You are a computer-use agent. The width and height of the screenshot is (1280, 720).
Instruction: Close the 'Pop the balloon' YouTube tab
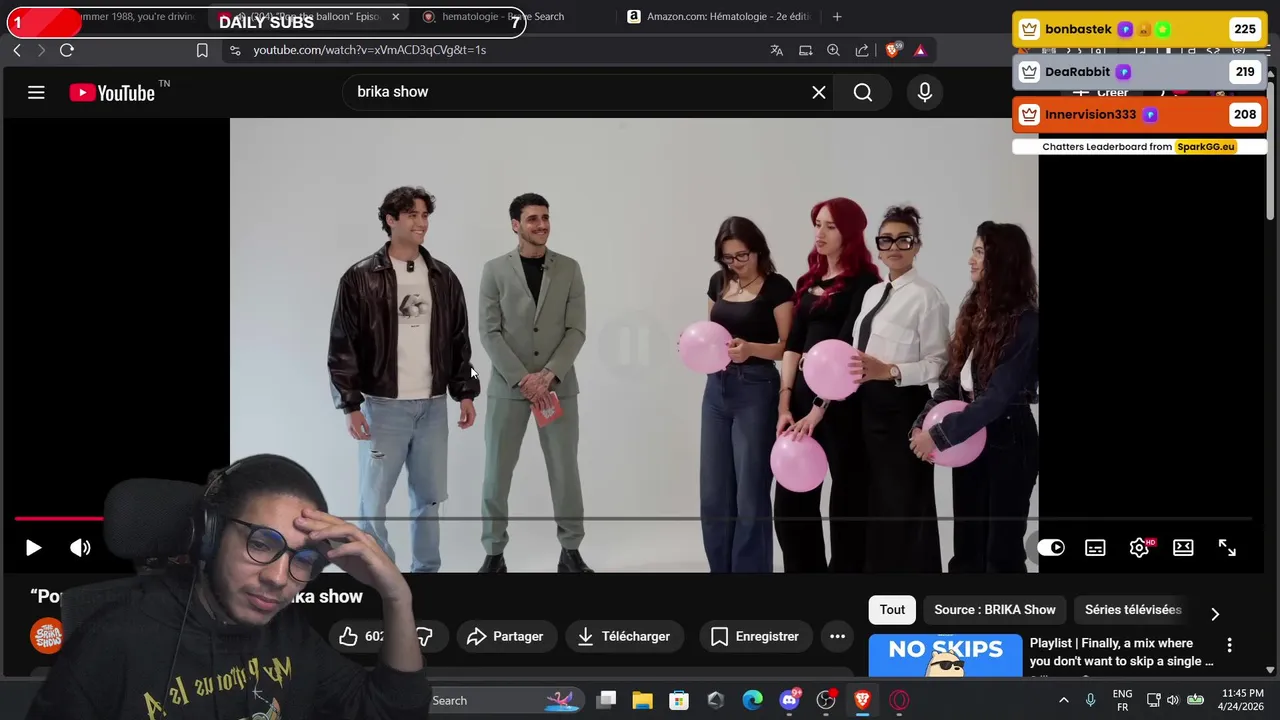[x=395, y=17]
